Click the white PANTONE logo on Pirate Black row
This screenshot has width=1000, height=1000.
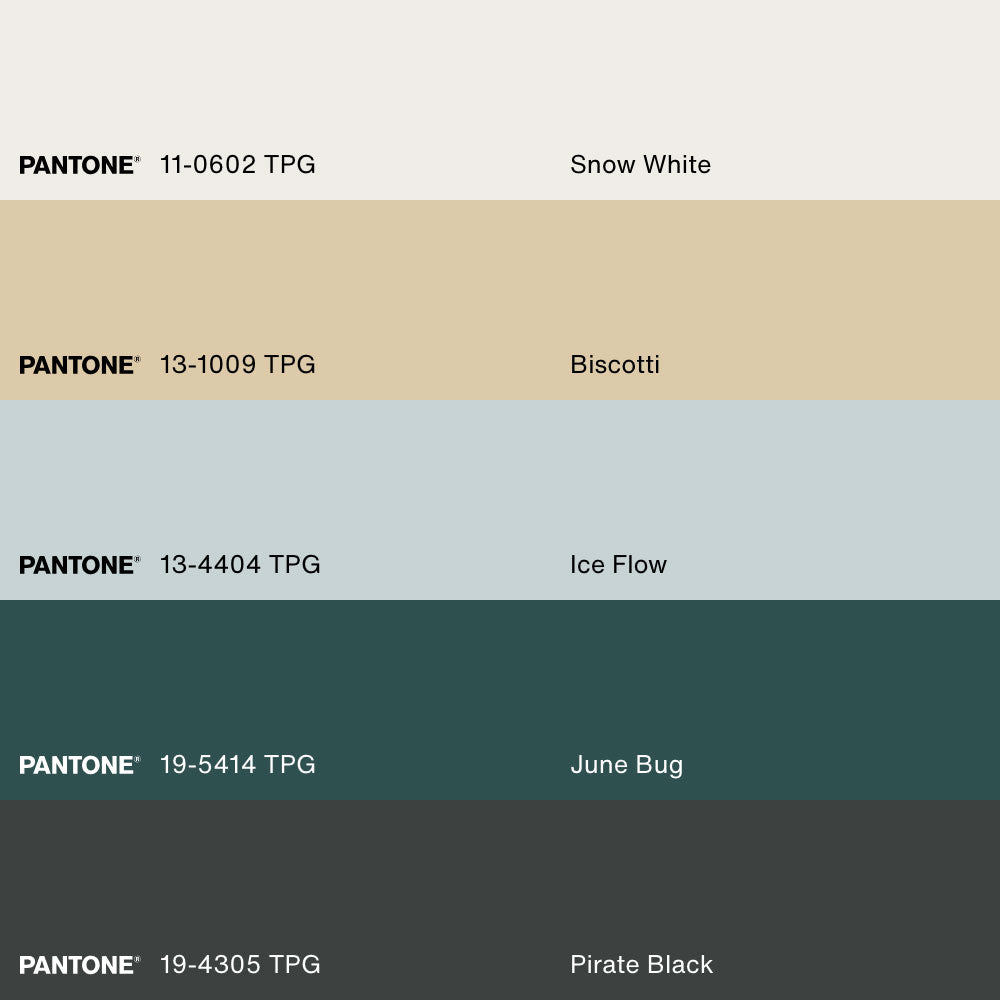(79, 965)
